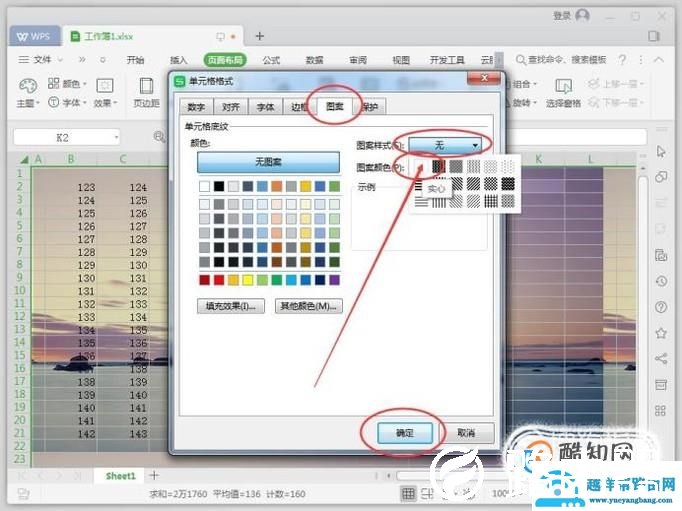Click the 页边距 page margins icon
This screenshot has width=682, height=511.
pos(147,86)
